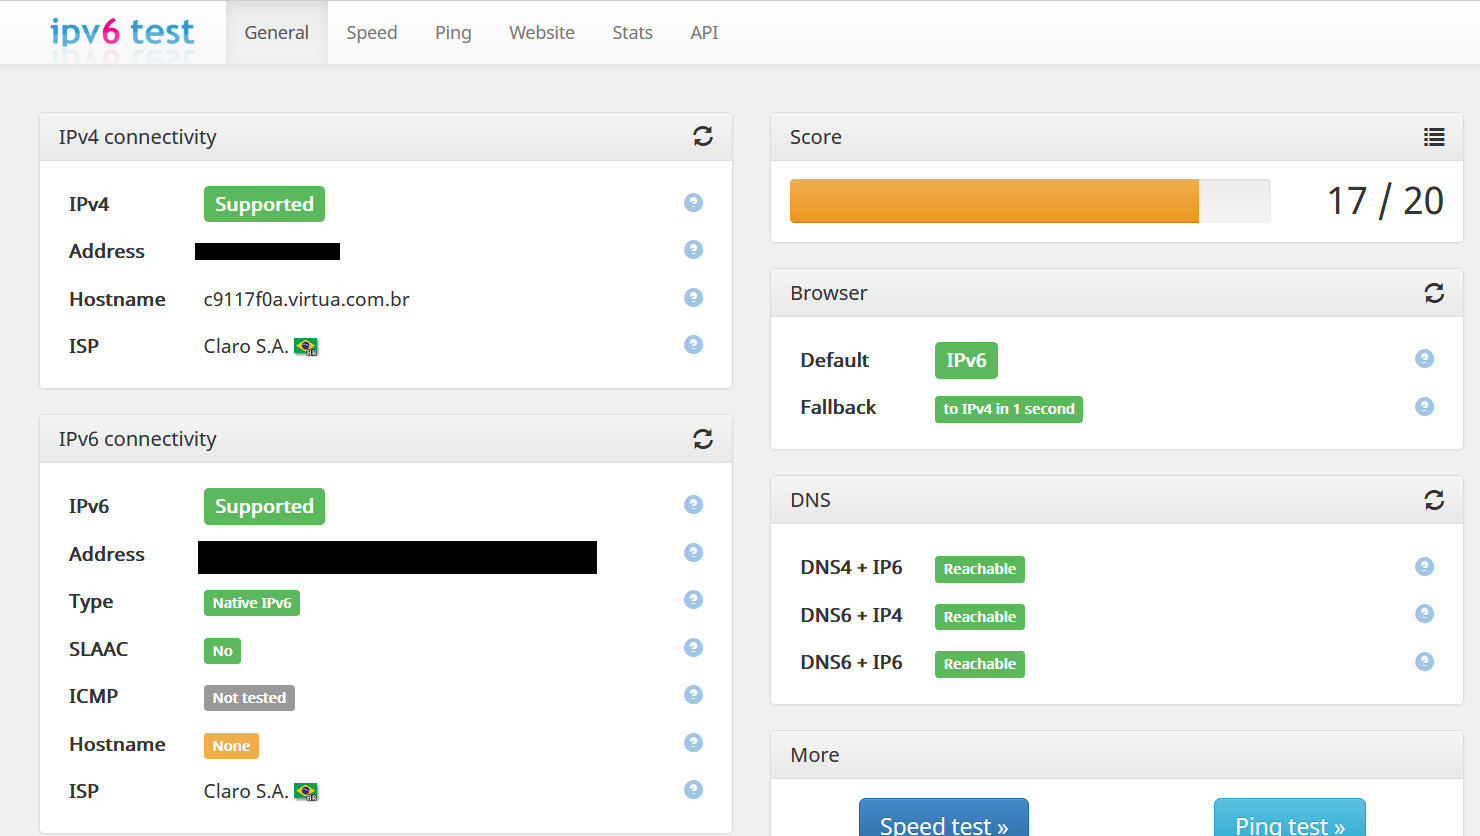Click the help icon for IPv4 Hostname
Viewport: 1480px width, 836px height.
click(693, 297)
